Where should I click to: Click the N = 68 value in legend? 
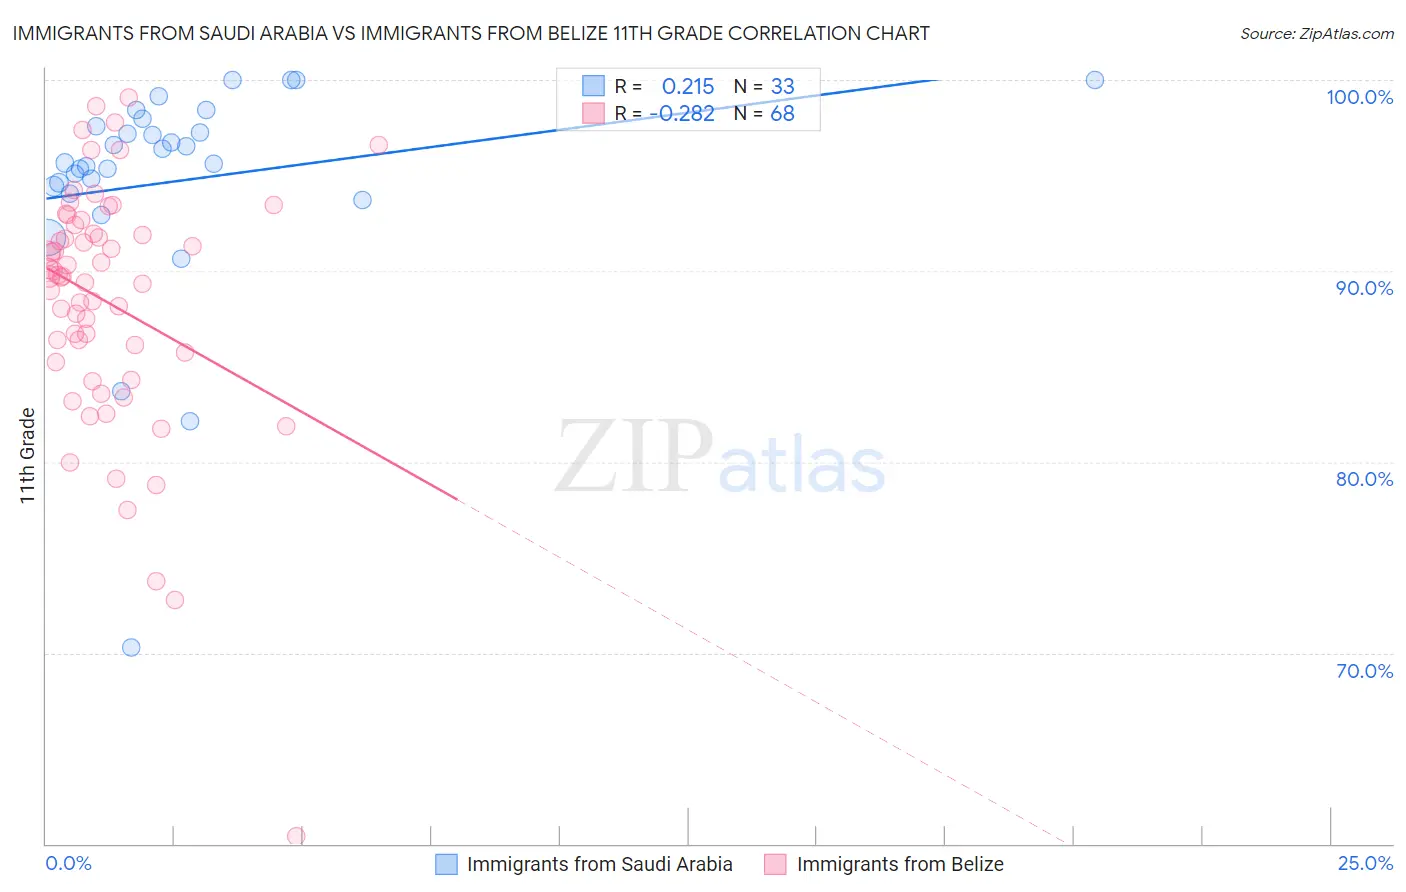(764, 114)
